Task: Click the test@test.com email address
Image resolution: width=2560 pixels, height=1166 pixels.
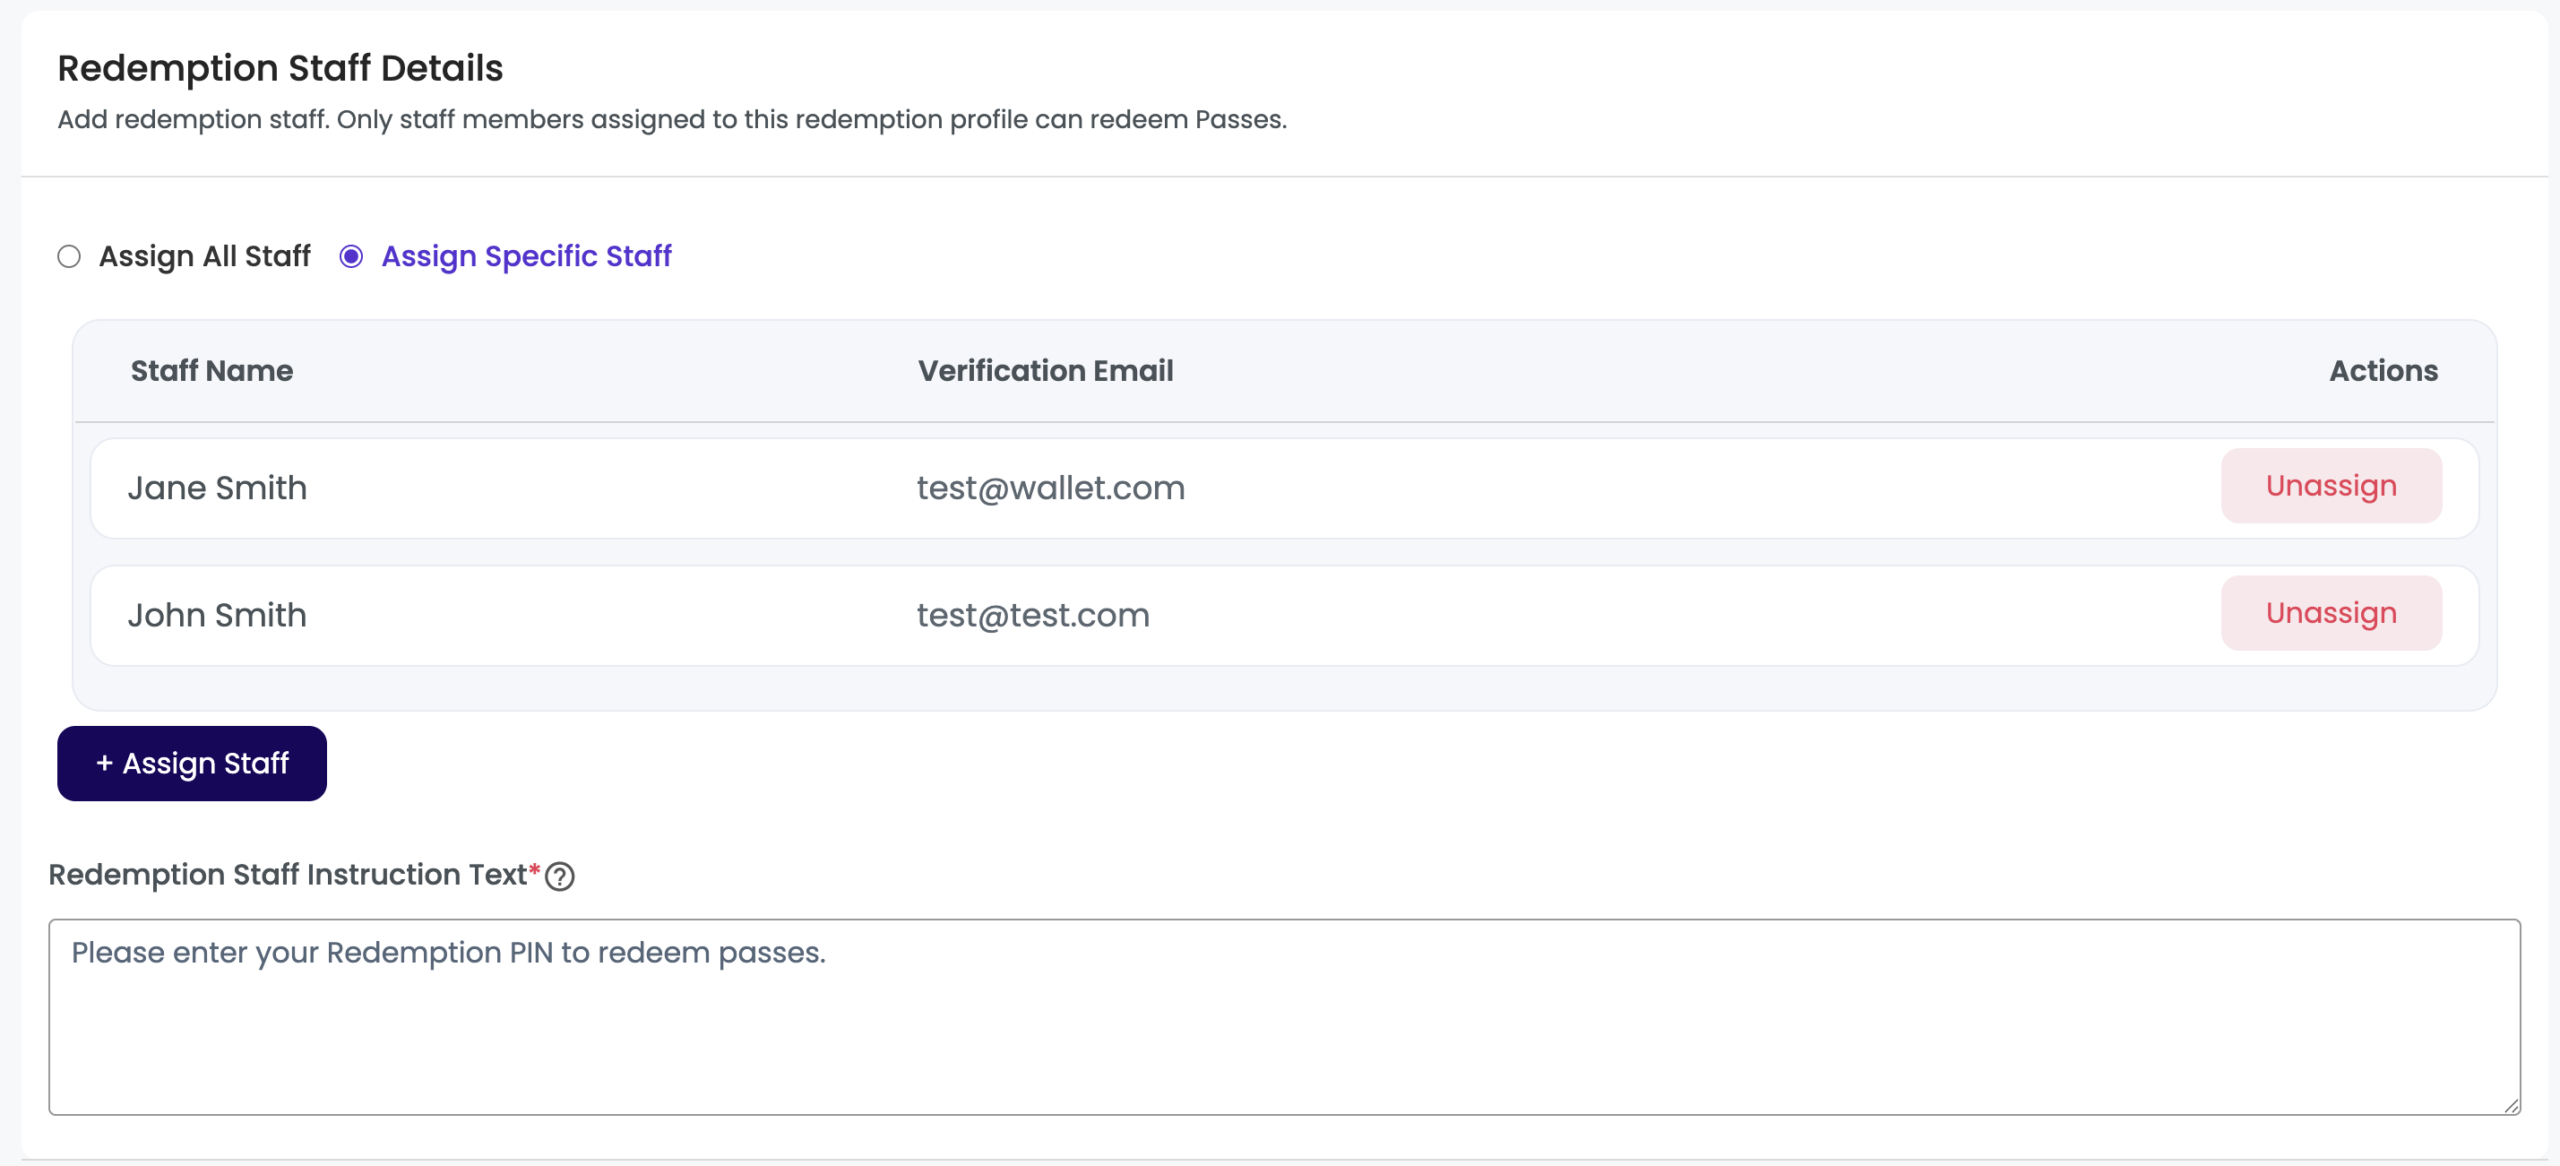Action: (x=1033, y=615)
